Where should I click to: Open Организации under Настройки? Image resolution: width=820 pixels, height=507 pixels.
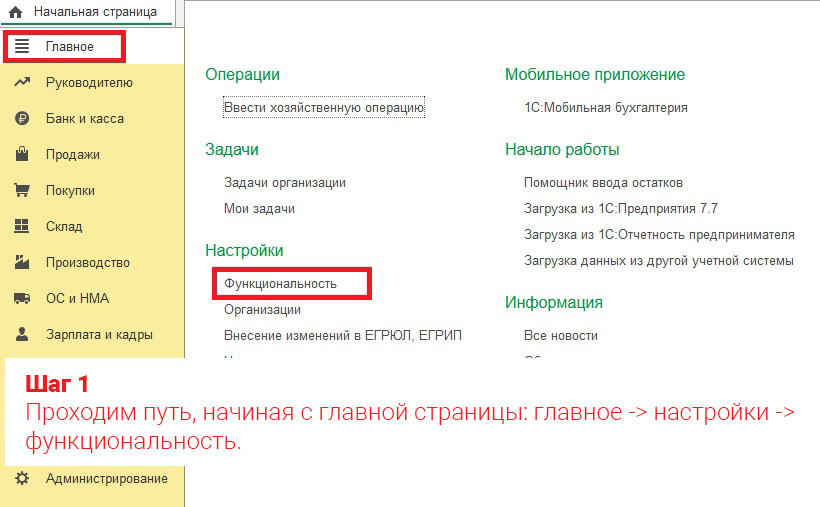[263, 309]
